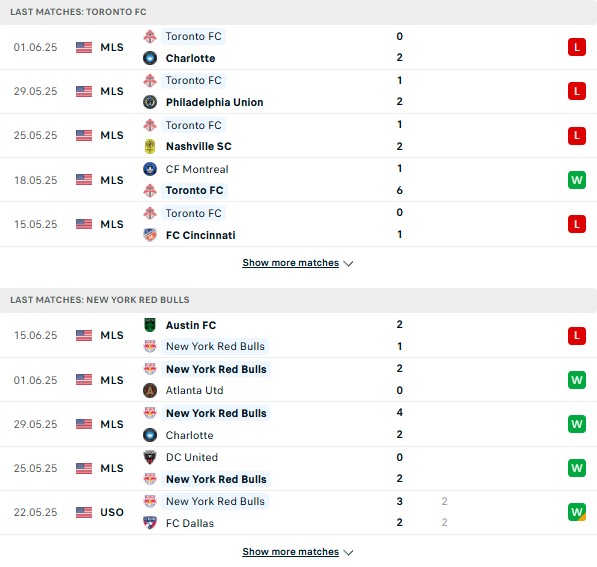This screenshot has height=567, width=597.
Task: Click the Austin FC green crest icon
Action: [150, 325]
